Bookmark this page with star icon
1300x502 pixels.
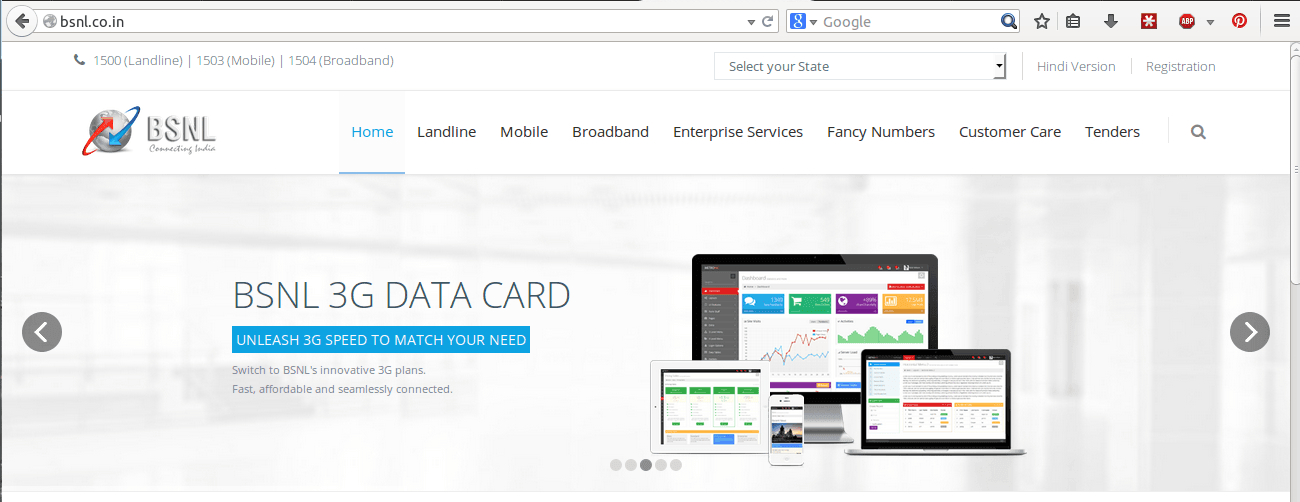pos(1042,21)
